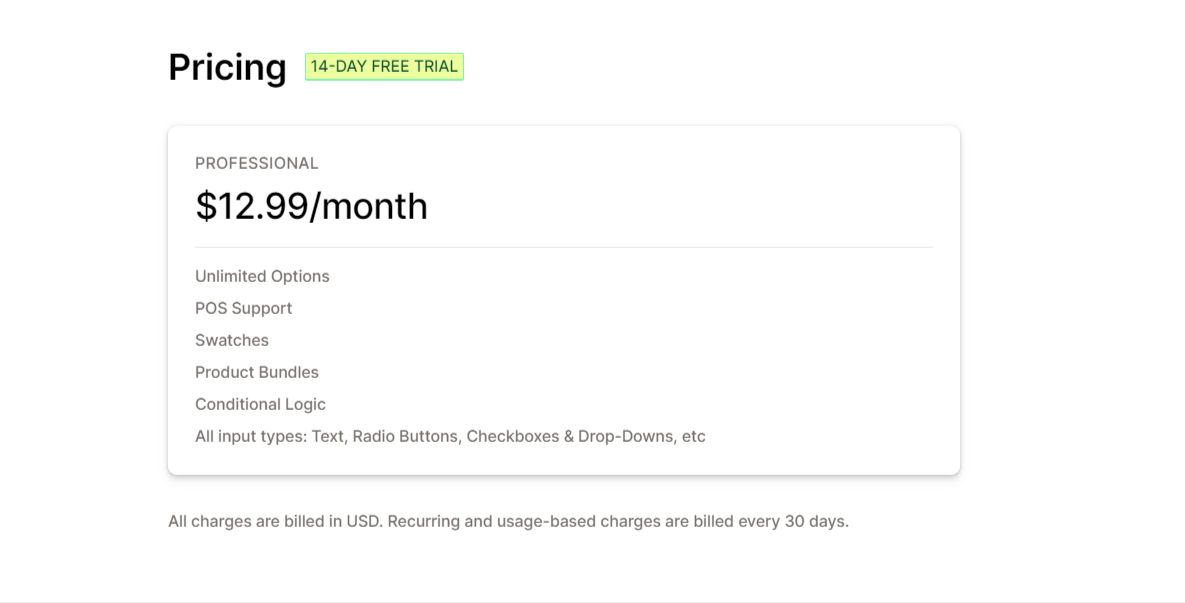The image size is (1185, 603).
Task: Click the Unlimited Options feature
Action: pos(262,277)
